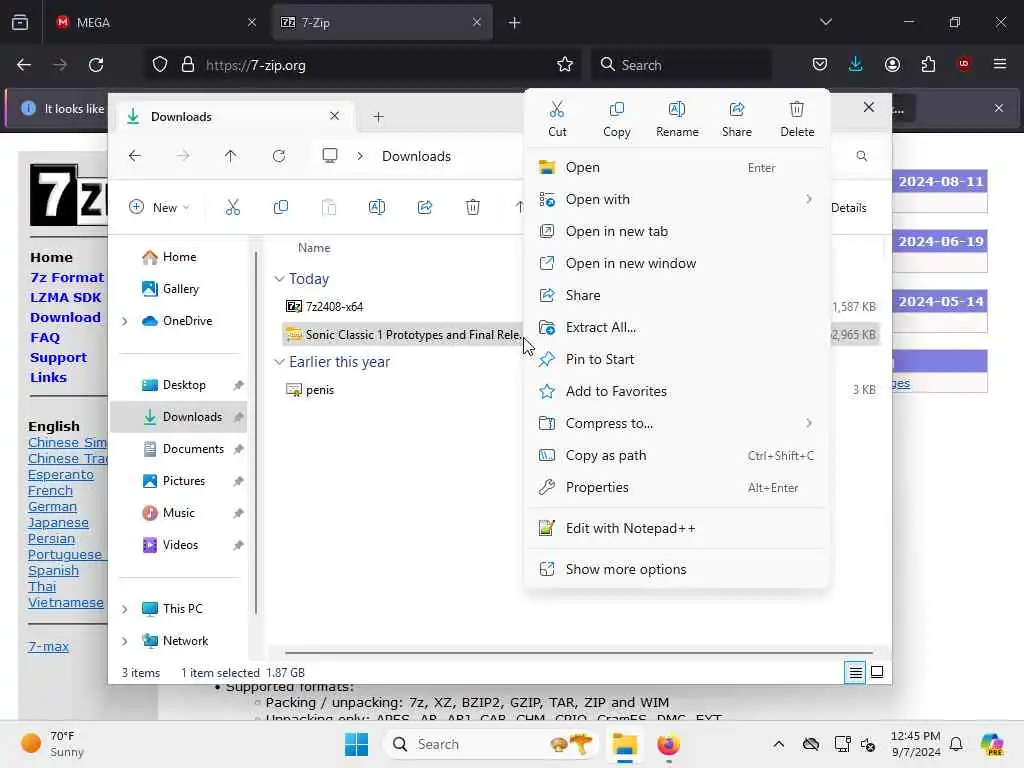1024x768 pixels.
Task: Expand OneDrive tree node
Action: click(125, 321)
